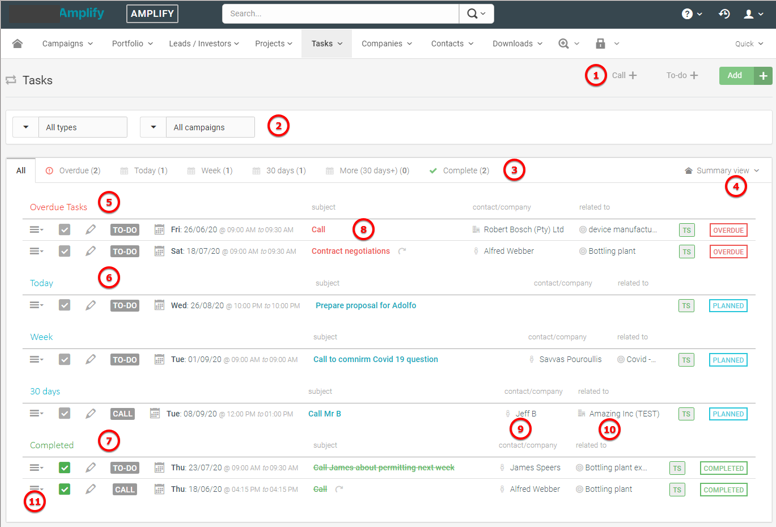Click the TS badge on Robert Bosch row
The width and height of the screenshot is (776, 527).
click(686, 230)
